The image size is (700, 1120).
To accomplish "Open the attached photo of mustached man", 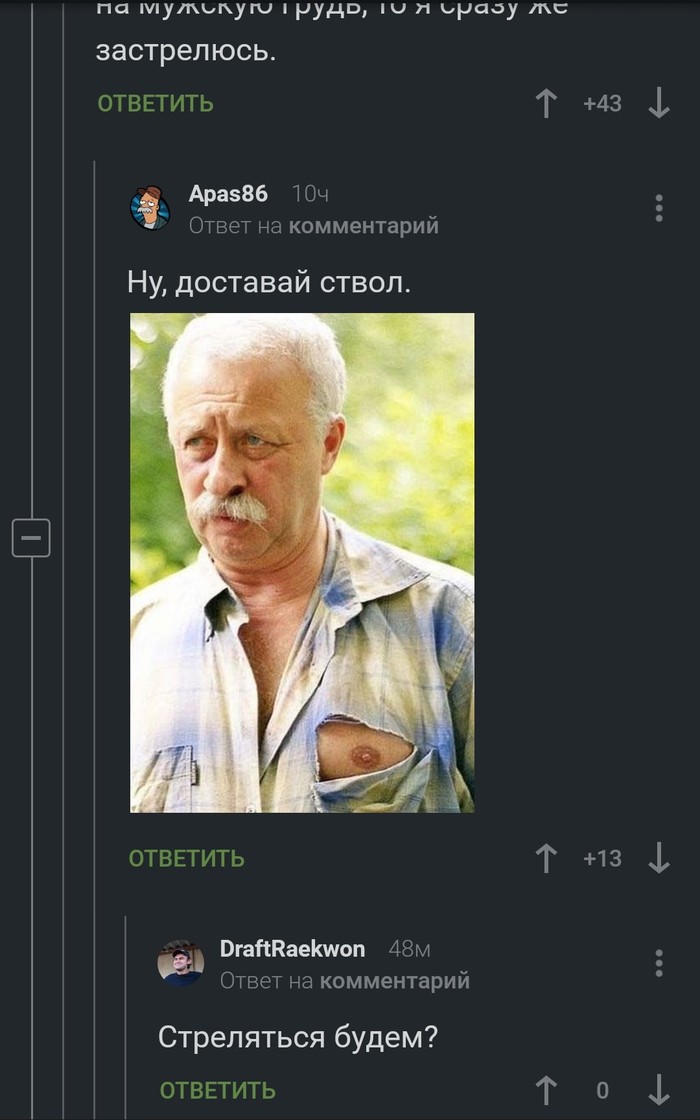I will click(302, 563).
